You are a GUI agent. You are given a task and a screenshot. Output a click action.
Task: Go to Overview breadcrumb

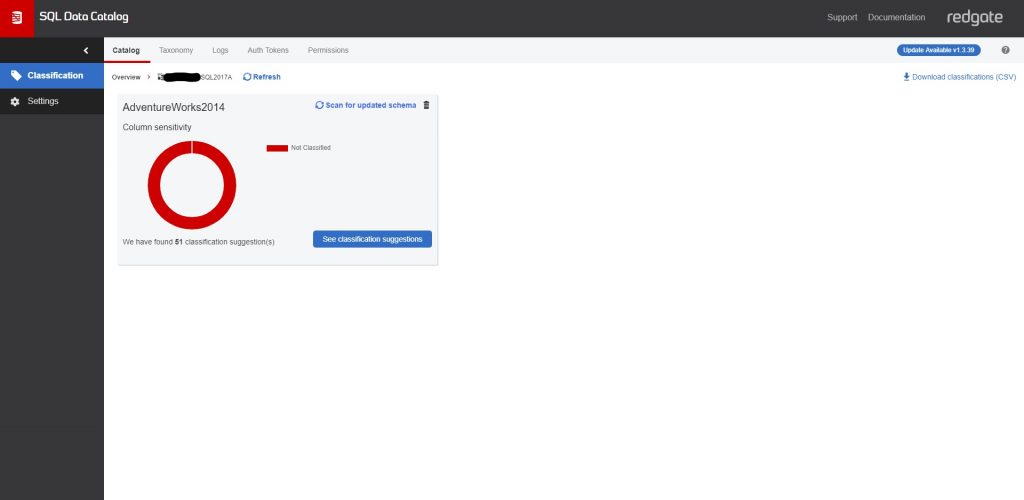126,77
